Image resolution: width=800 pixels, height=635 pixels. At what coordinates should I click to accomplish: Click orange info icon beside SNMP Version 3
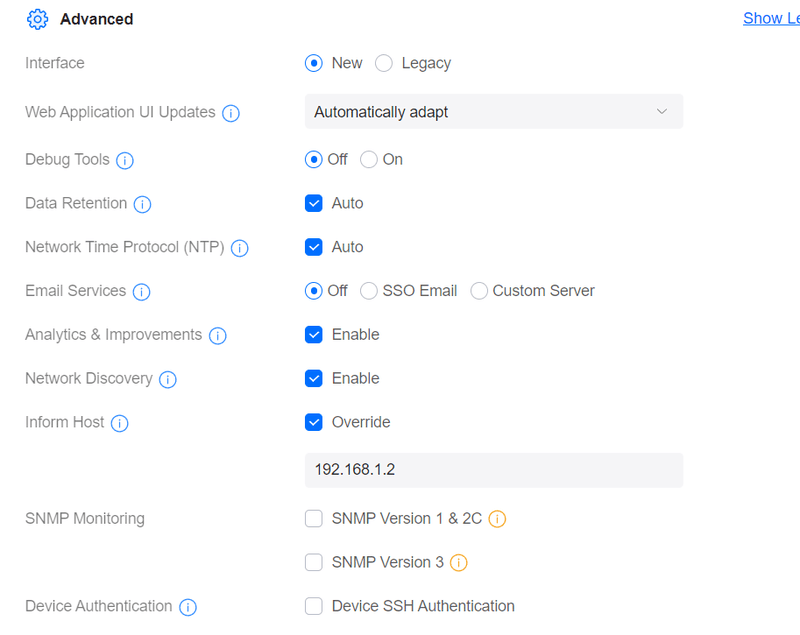click(x=459, y=563)
